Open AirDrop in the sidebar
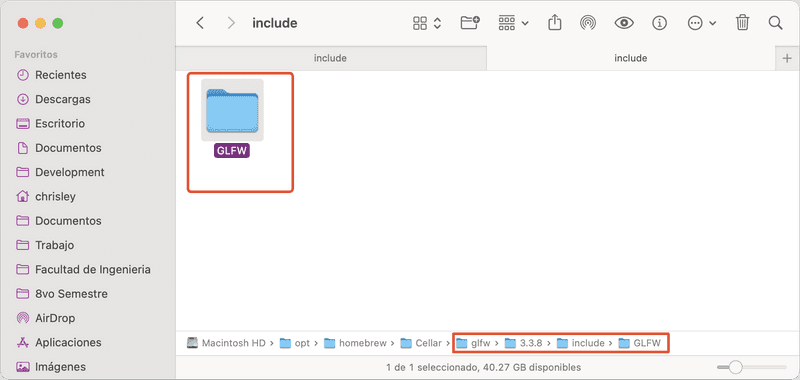Viewport: 800px width, 380px height. tap(55, 318)
